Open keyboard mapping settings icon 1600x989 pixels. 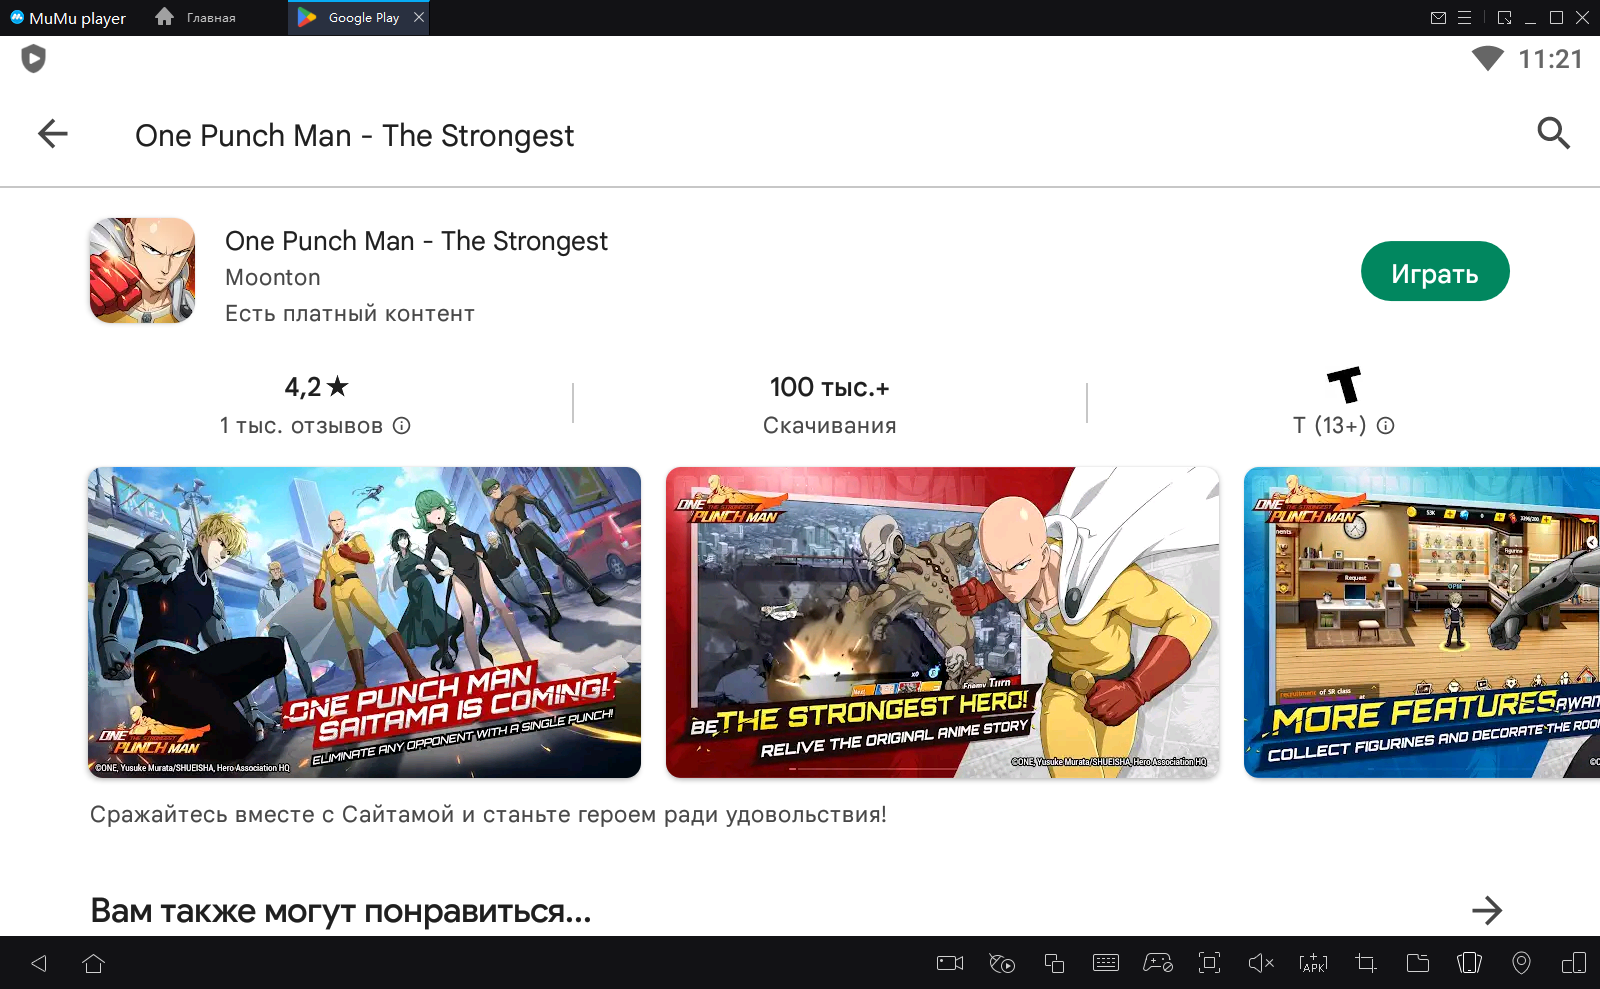pos(1105,963)
